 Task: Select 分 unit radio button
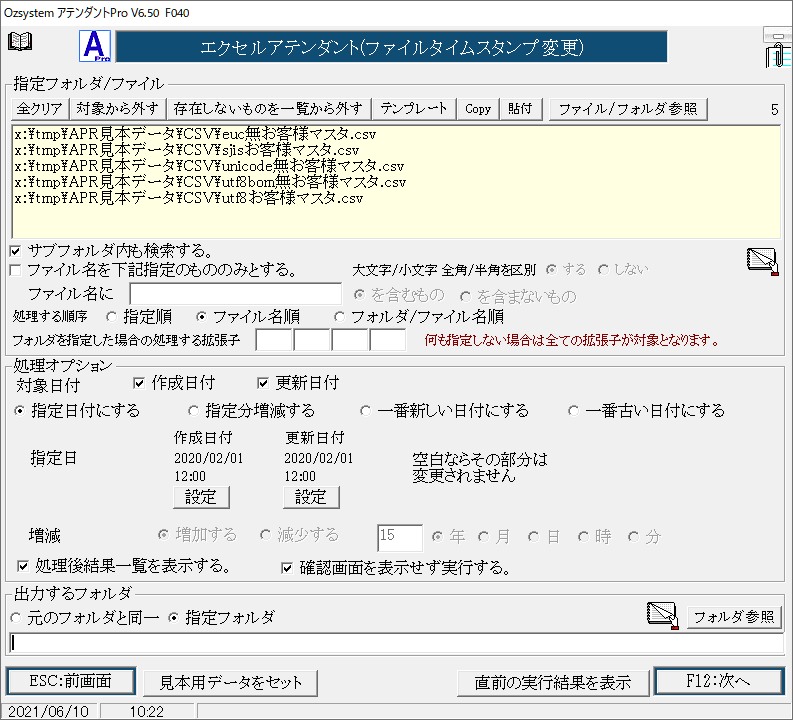(633, 536)
